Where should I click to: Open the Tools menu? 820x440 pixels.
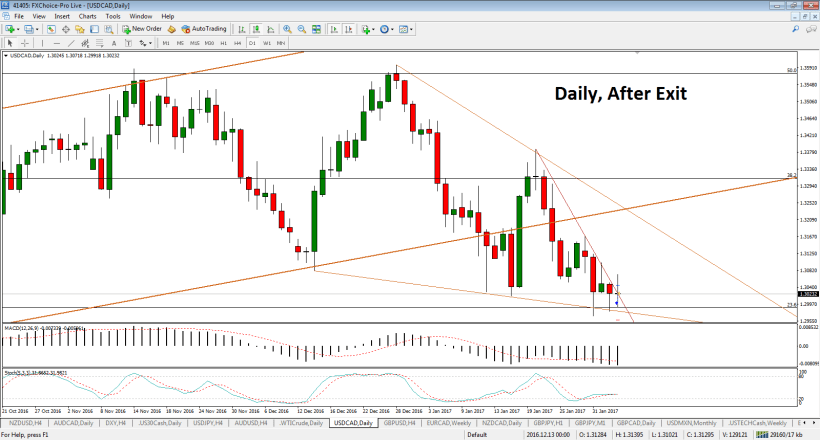click(x=112, y=16)
